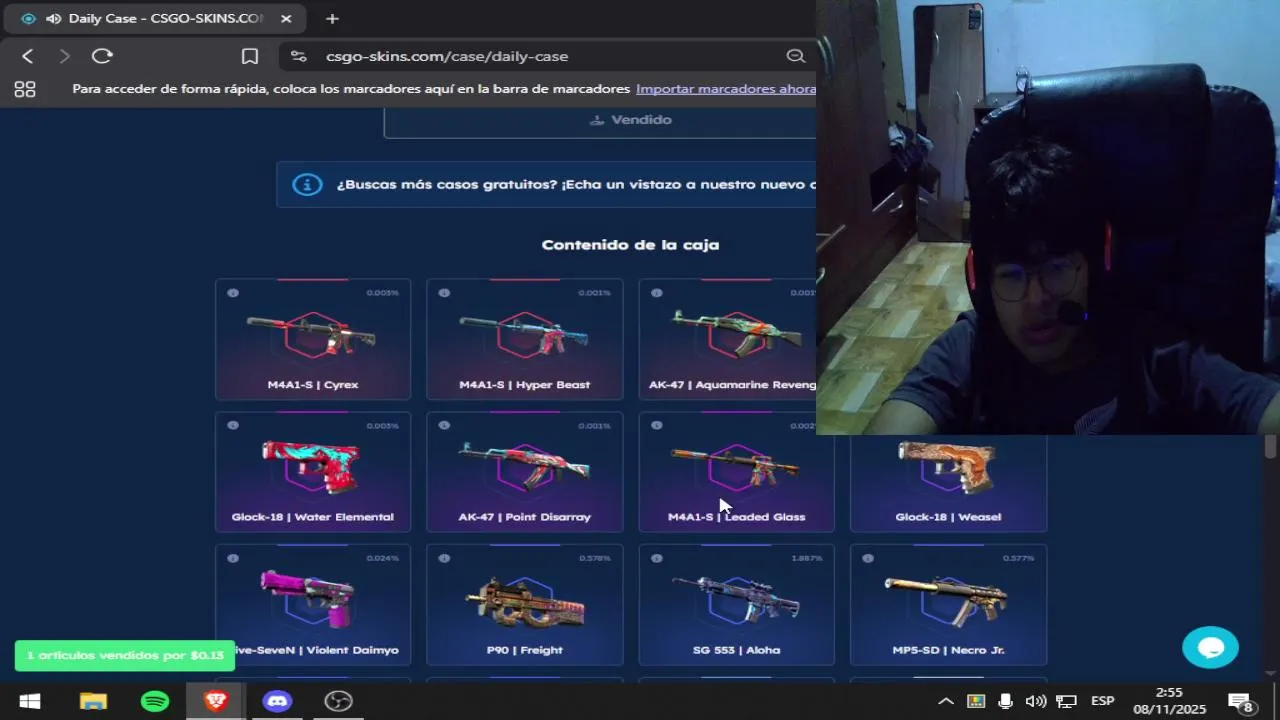Bookmark this page with the bookmark icon

(250, 56)
